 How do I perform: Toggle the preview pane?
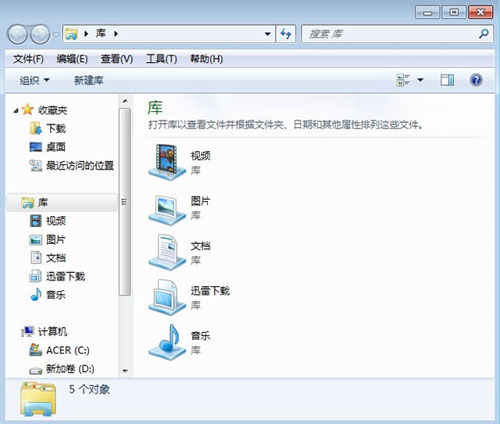click(x=447, y=80)
